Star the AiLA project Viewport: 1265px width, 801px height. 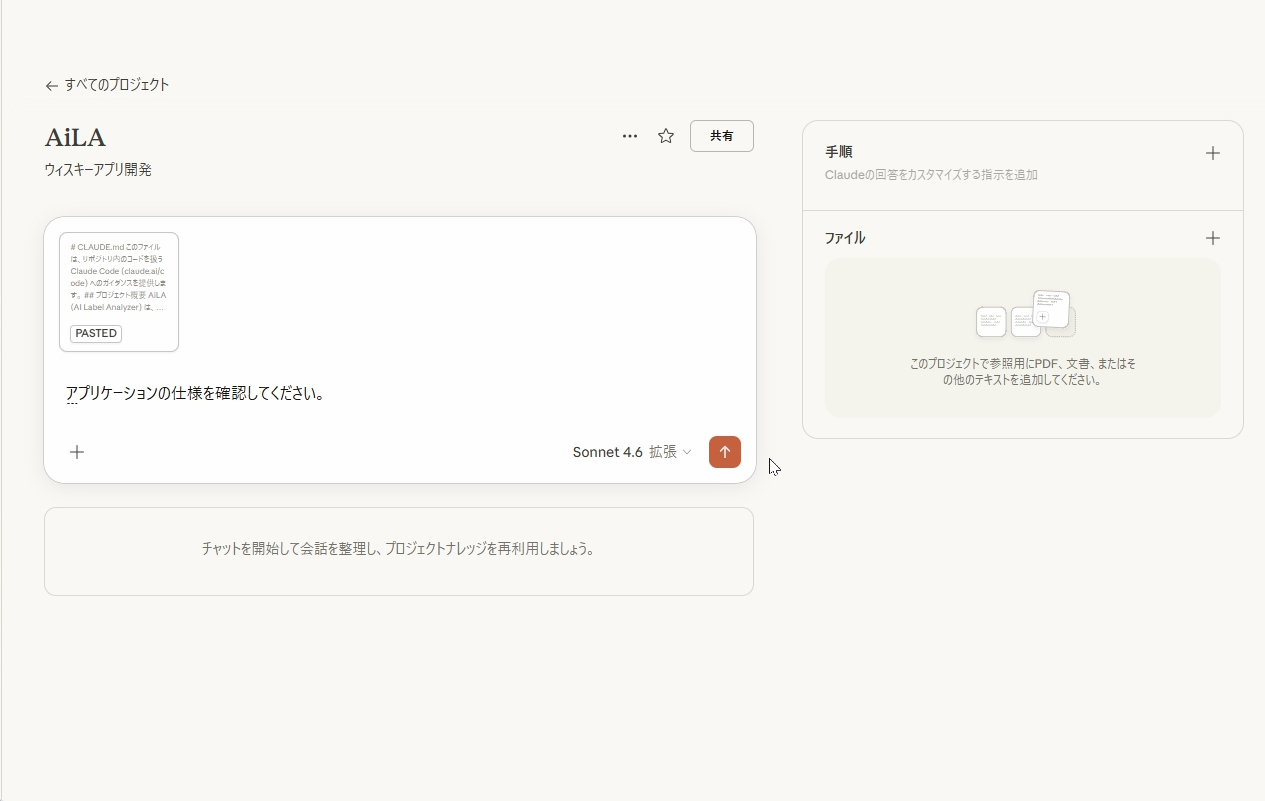666,136
